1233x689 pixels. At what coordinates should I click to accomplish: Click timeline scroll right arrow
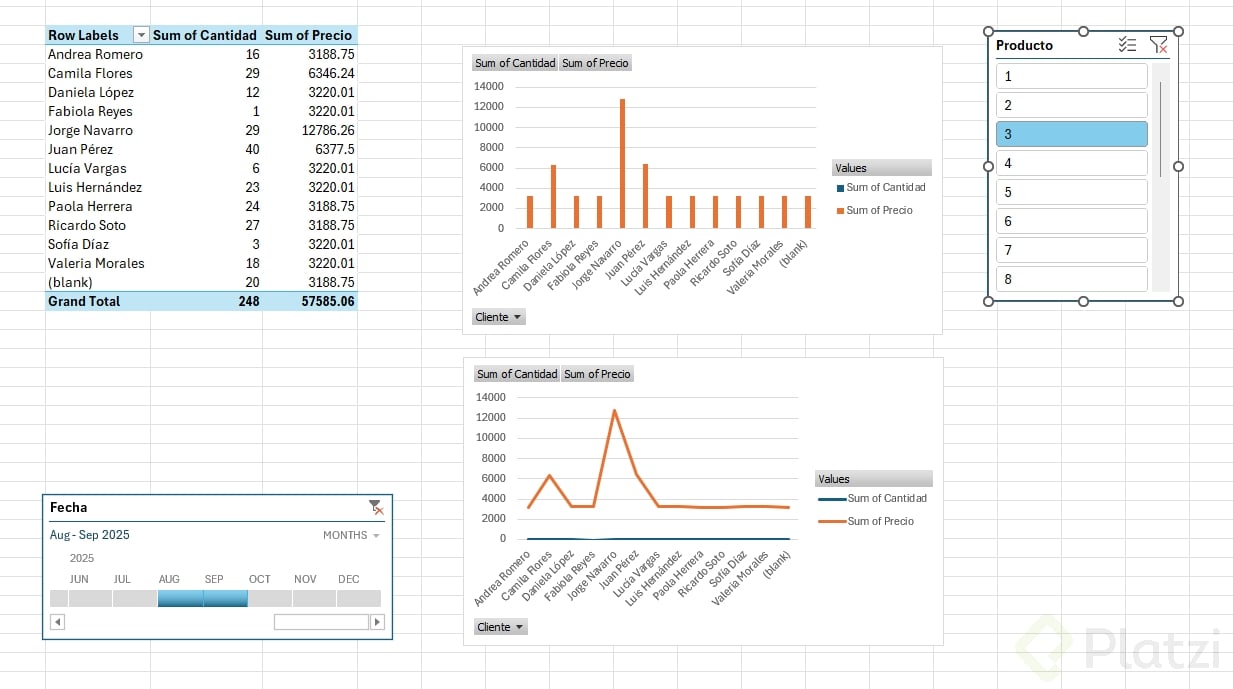point(377,622)
